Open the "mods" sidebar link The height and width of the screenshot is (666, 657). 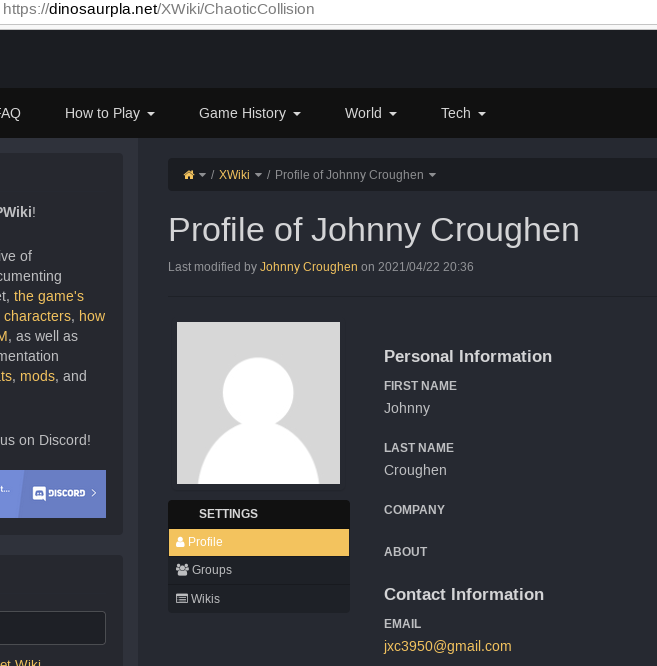[37, 376]
